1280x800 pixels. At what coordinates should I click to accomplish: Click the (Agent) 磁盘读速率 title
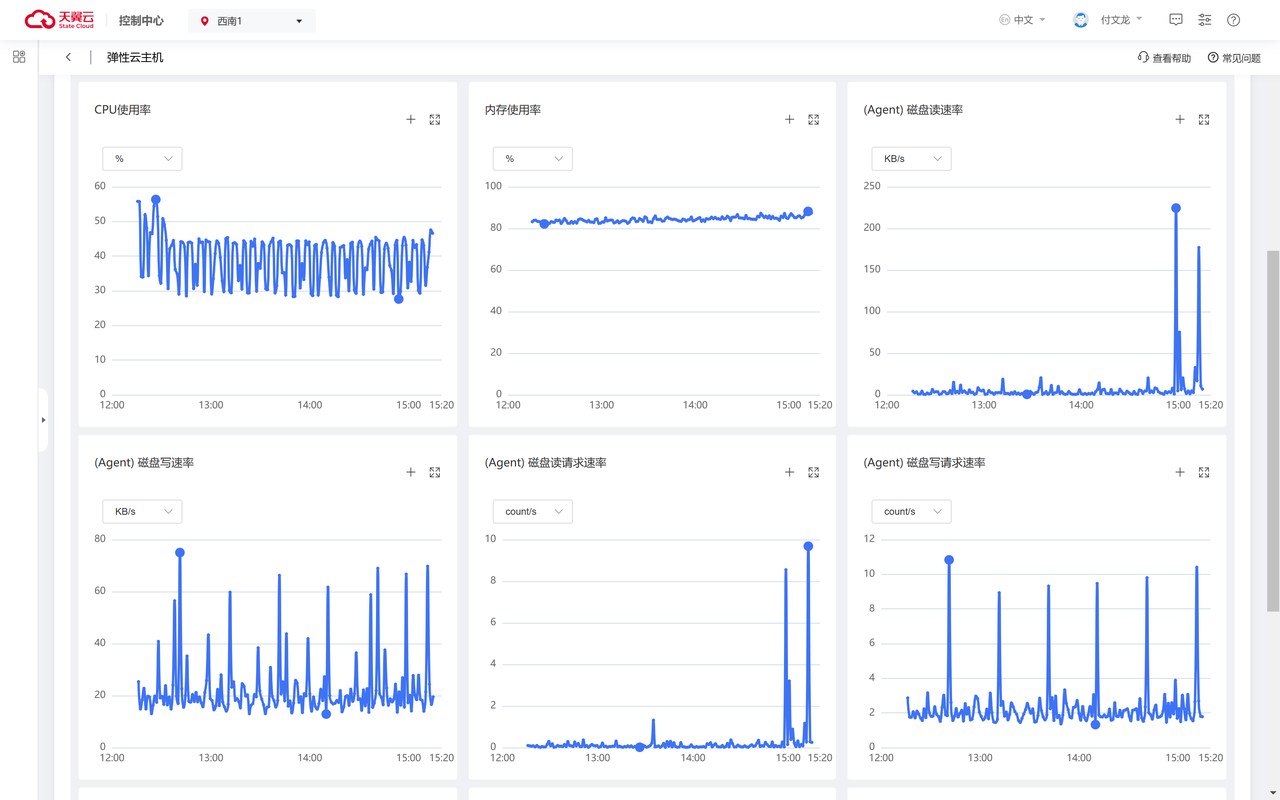(913, 110)
